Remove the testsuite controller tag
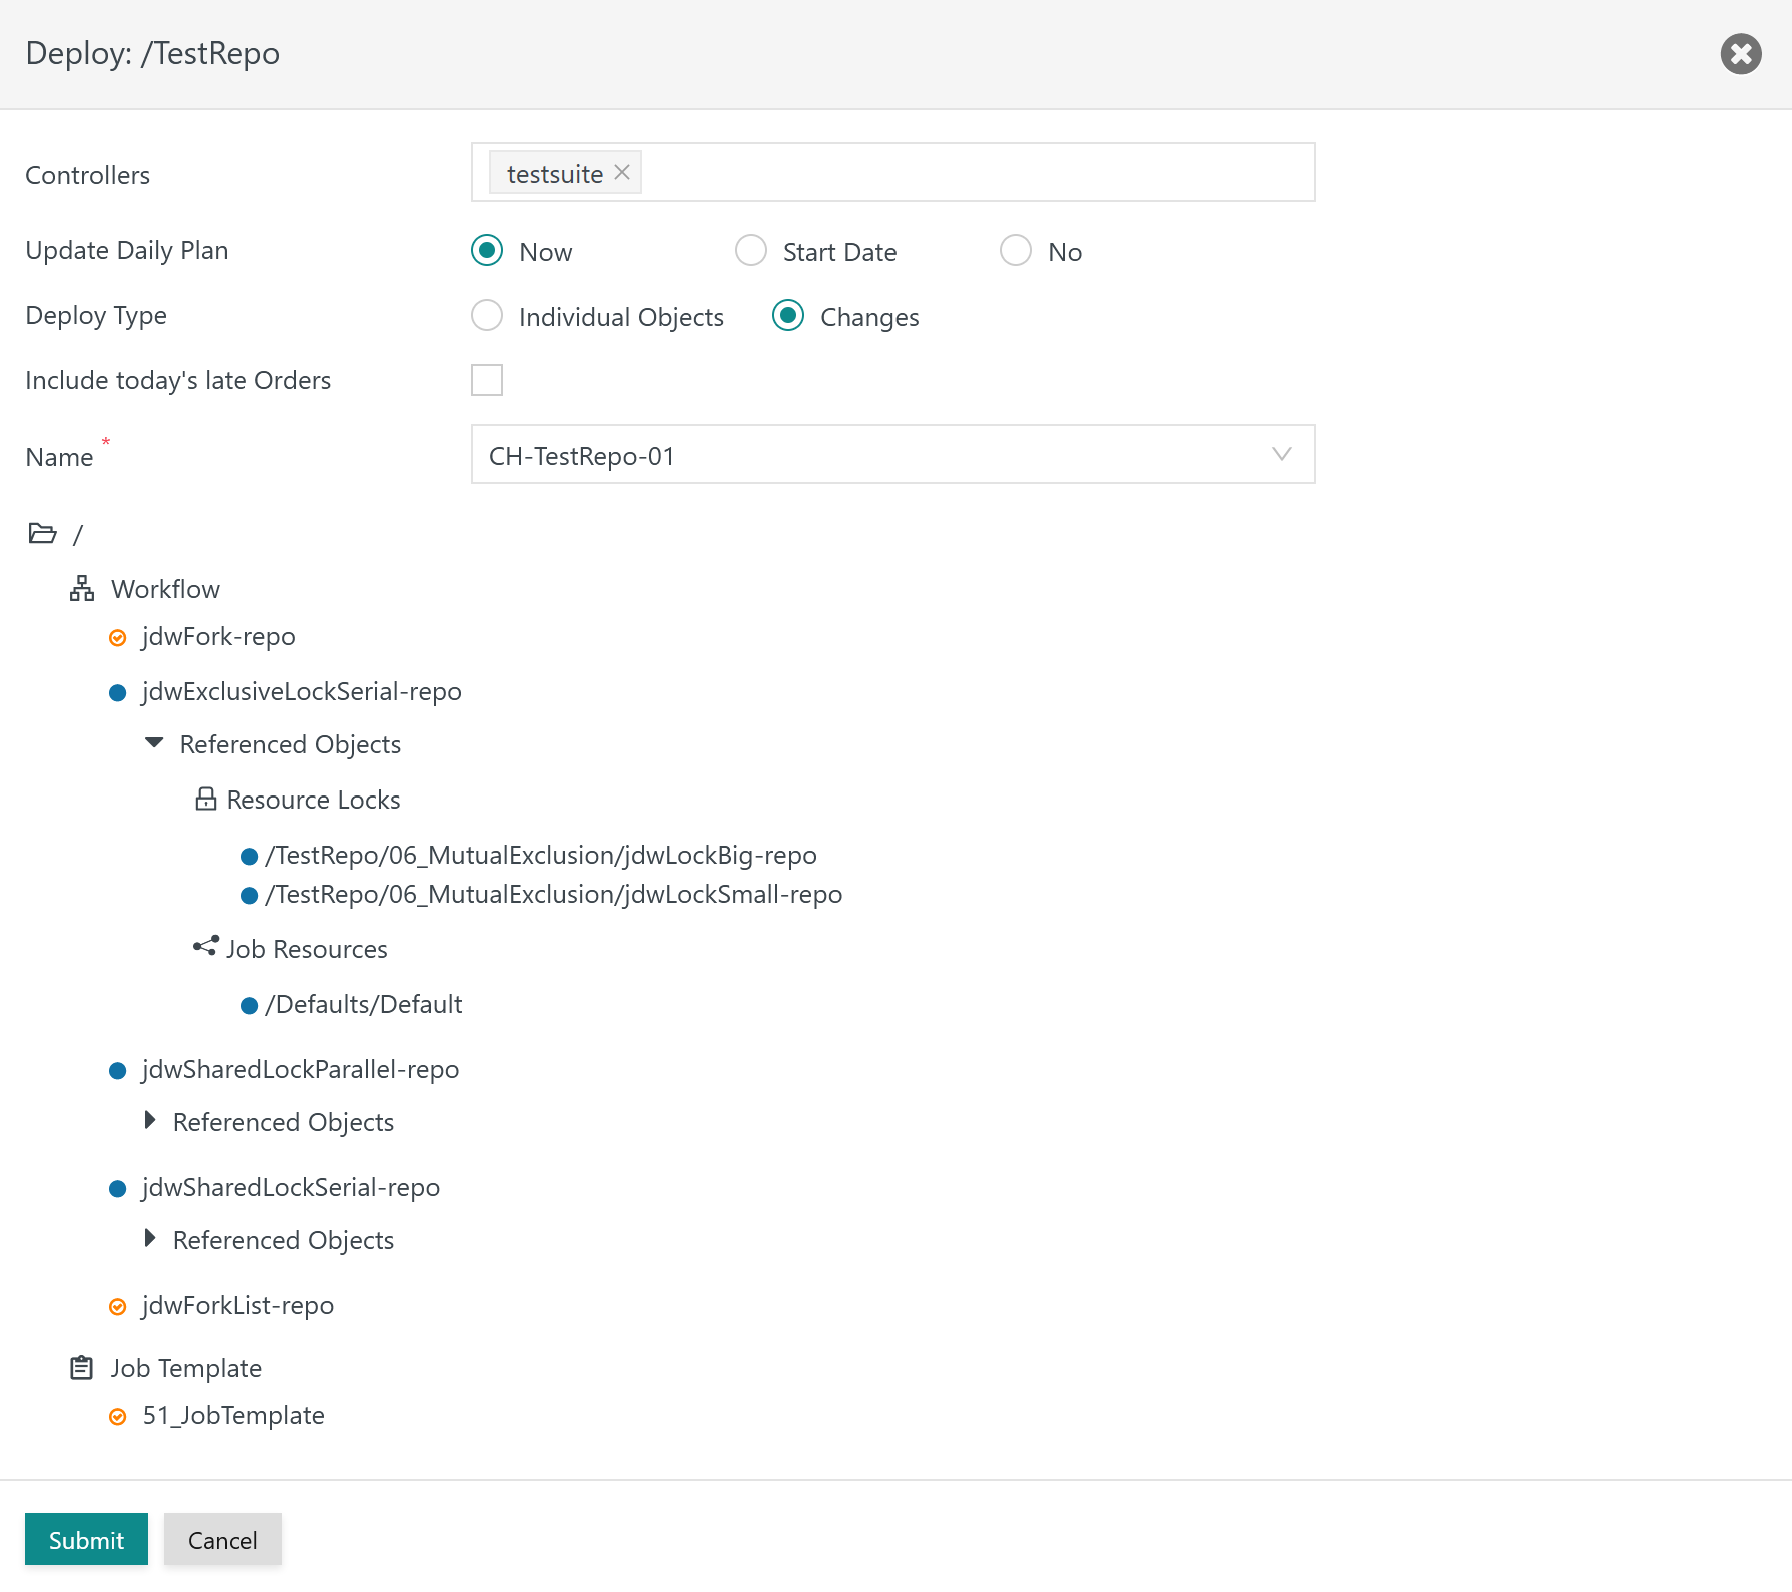This screenshot has height=1592, width=1792. click(622, 172)
